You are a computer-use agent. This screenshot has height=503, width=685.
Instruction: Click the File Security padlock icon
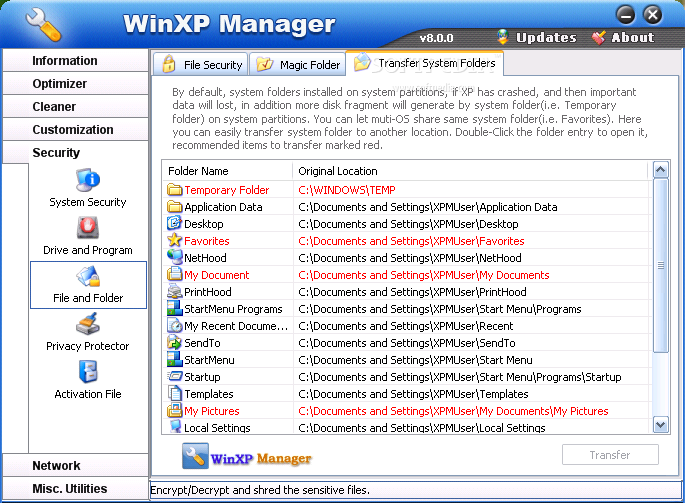click(169, 64)
